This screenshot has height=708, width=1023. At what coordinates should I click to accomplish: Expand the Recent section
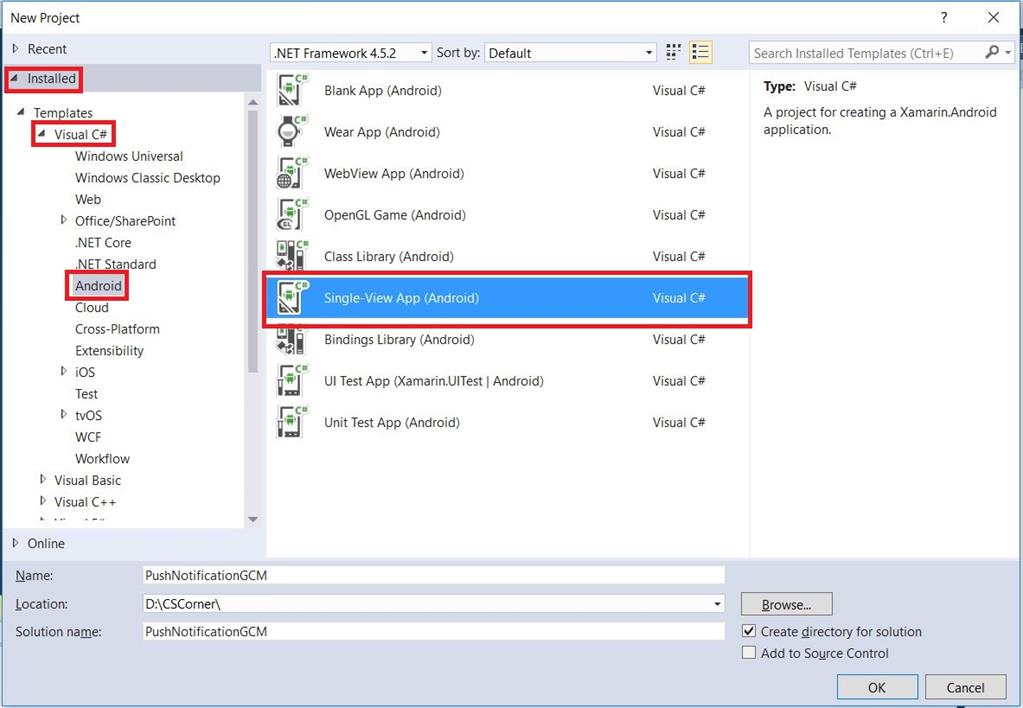point(16,48)
